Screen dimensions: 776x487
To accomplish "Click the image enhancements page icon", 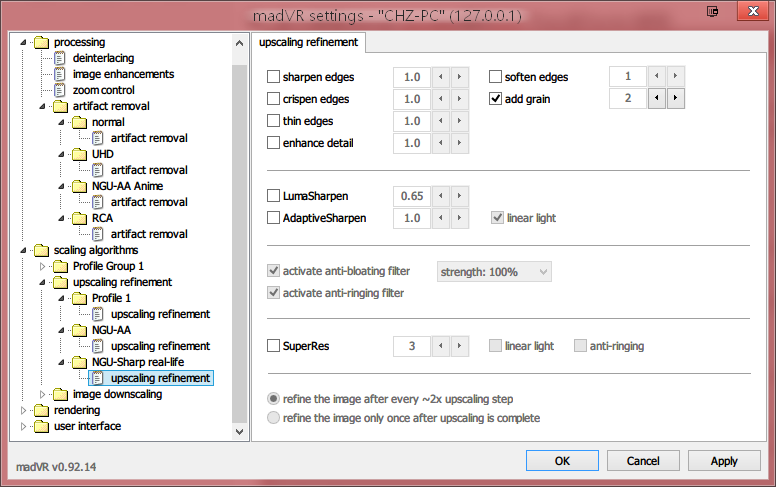I will 59,74.
